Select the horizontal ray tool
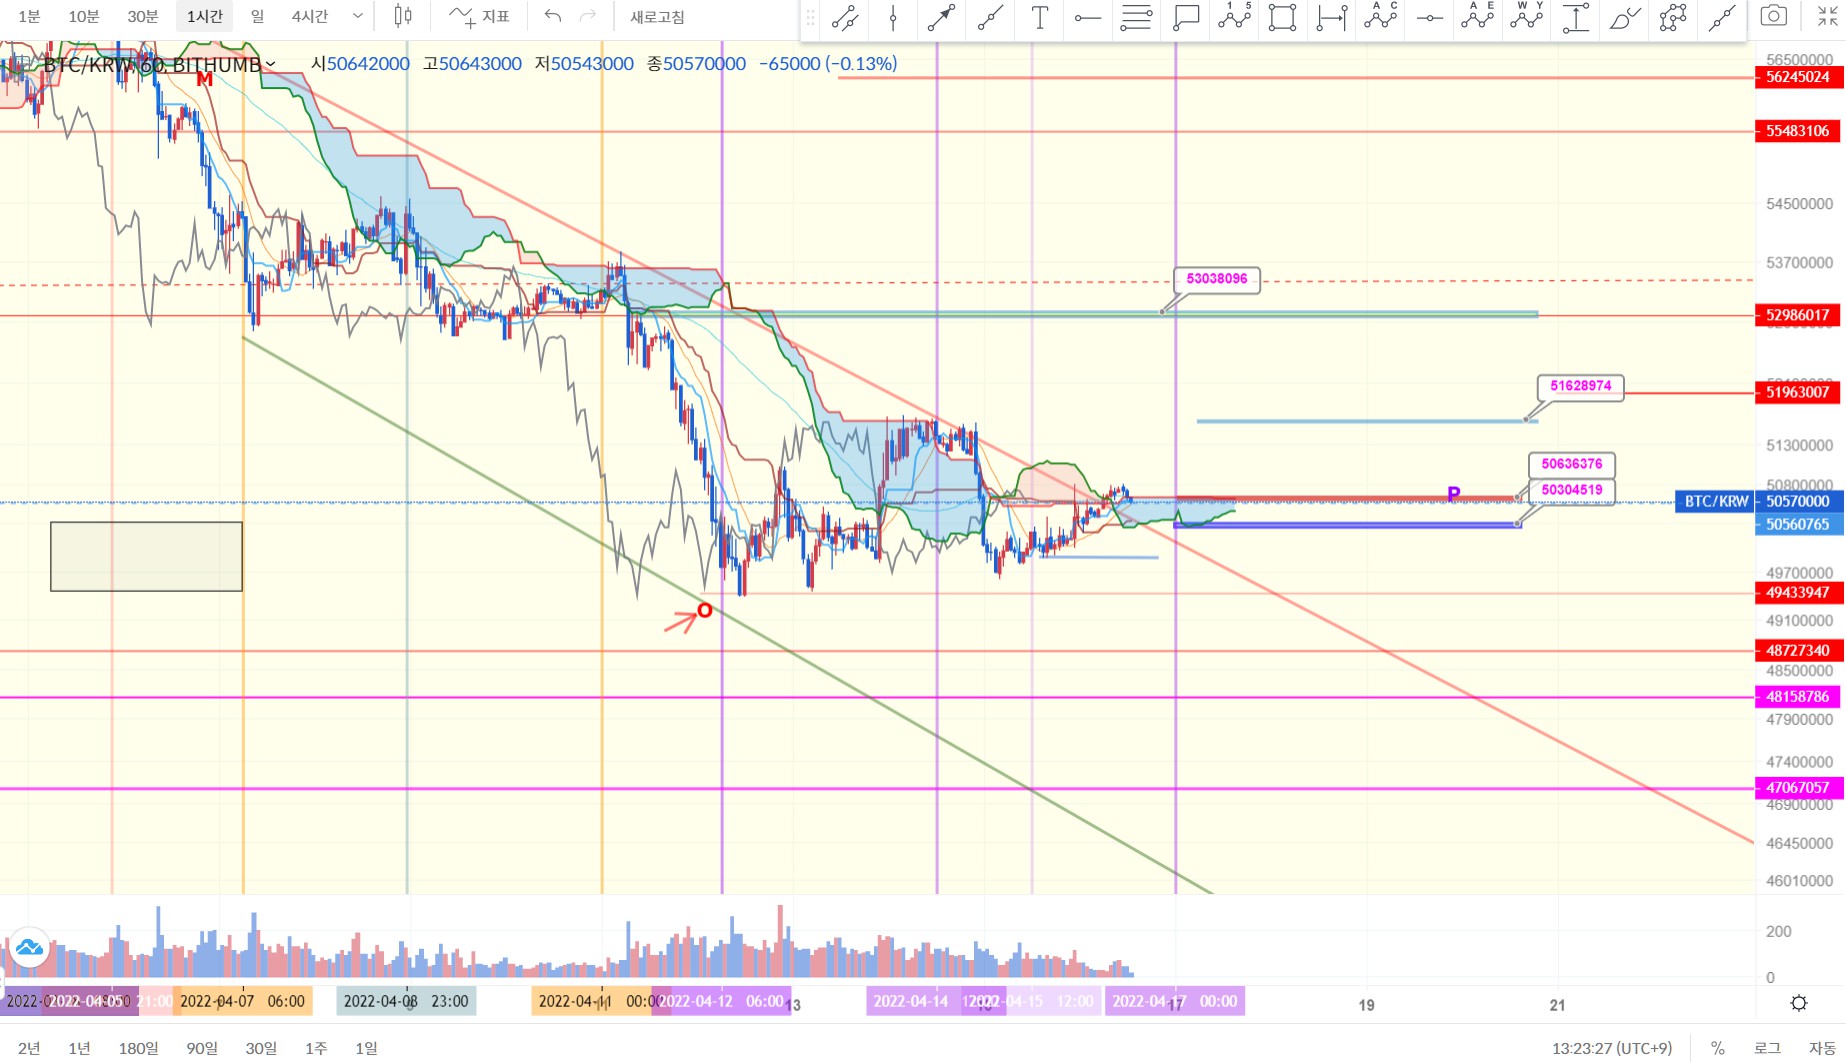 point(1088,17)
